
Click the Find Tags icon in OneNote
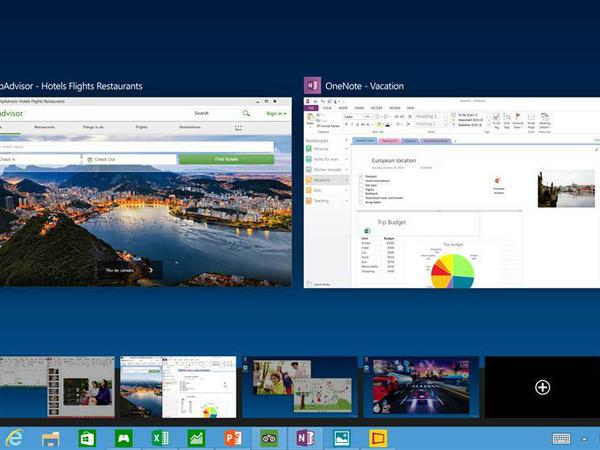[507, 121]
